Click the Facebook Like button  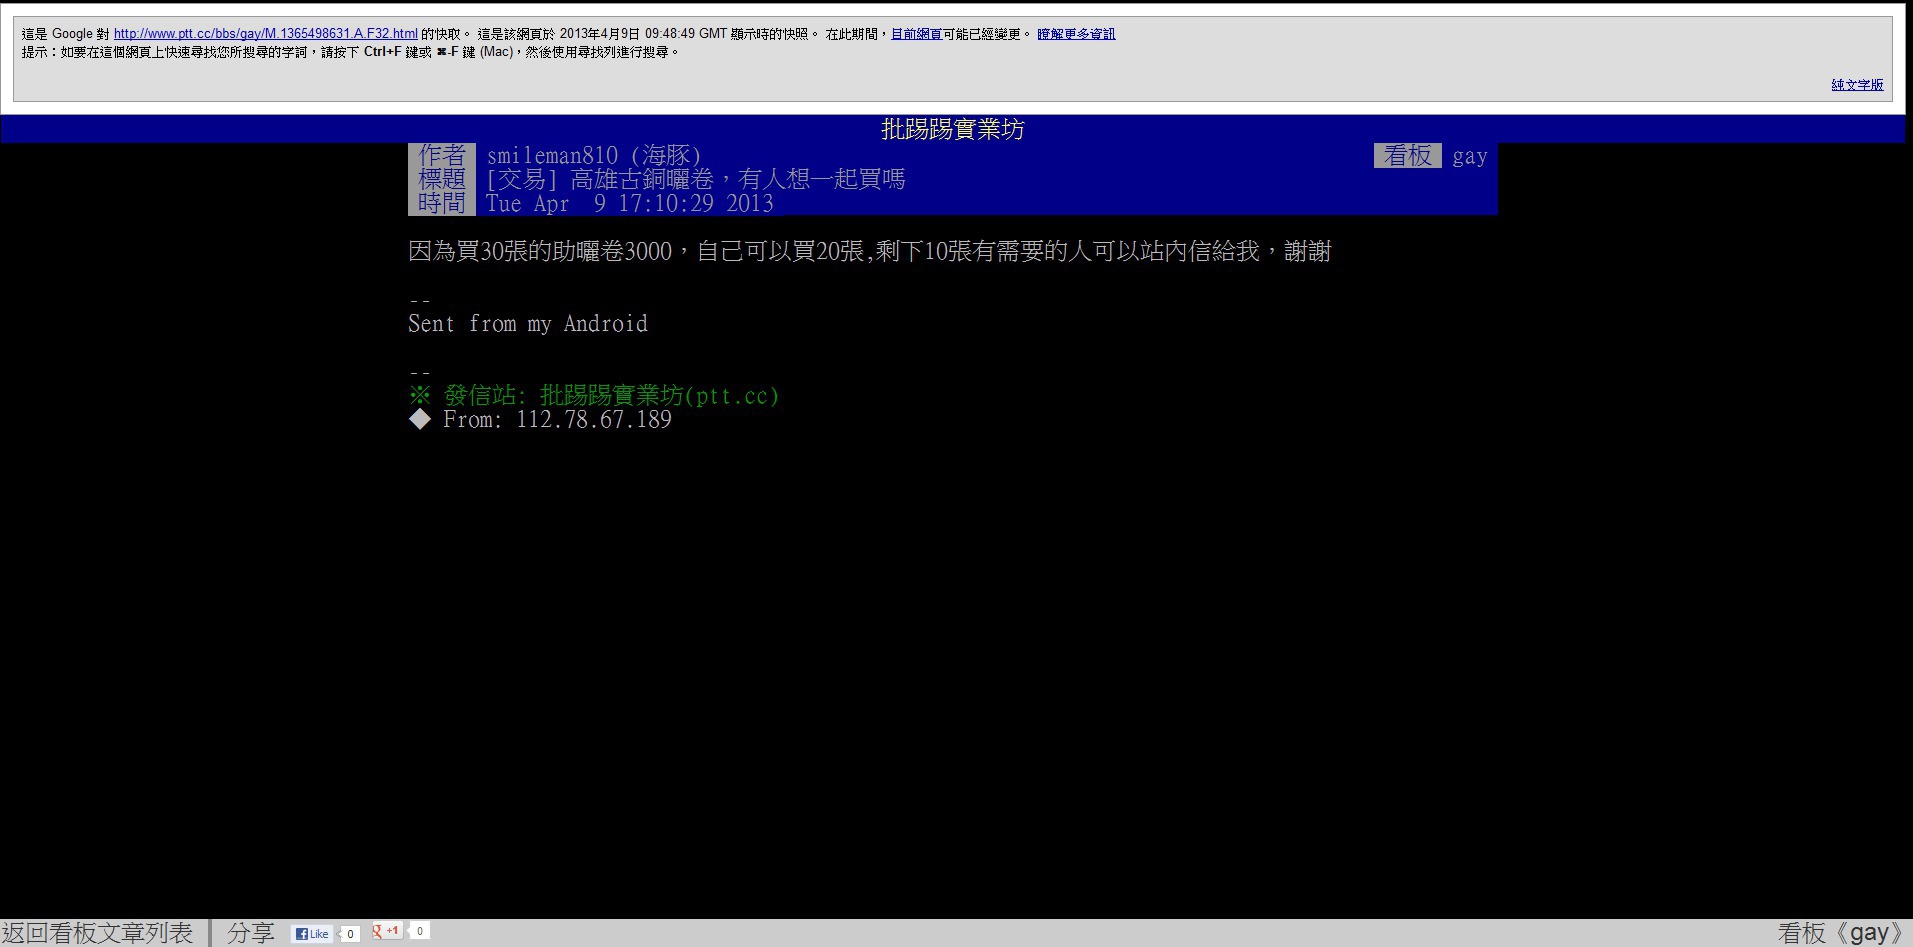point(311,934)
